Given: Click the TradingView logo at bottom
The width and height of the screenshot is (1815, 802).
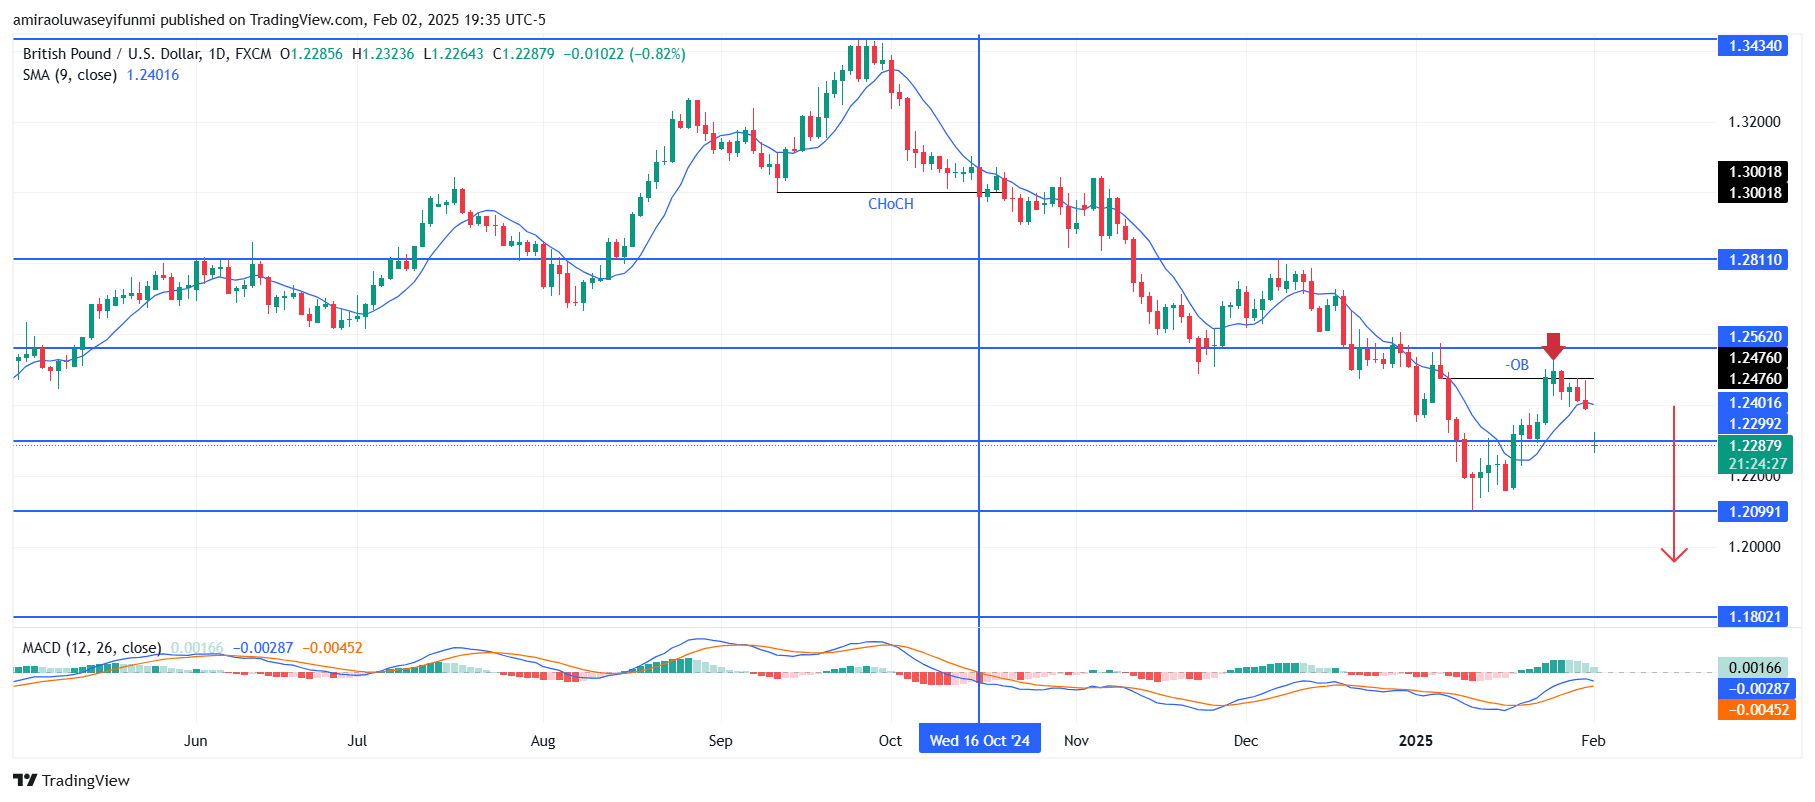Looking at the screenshot, I should click(71, 781).
